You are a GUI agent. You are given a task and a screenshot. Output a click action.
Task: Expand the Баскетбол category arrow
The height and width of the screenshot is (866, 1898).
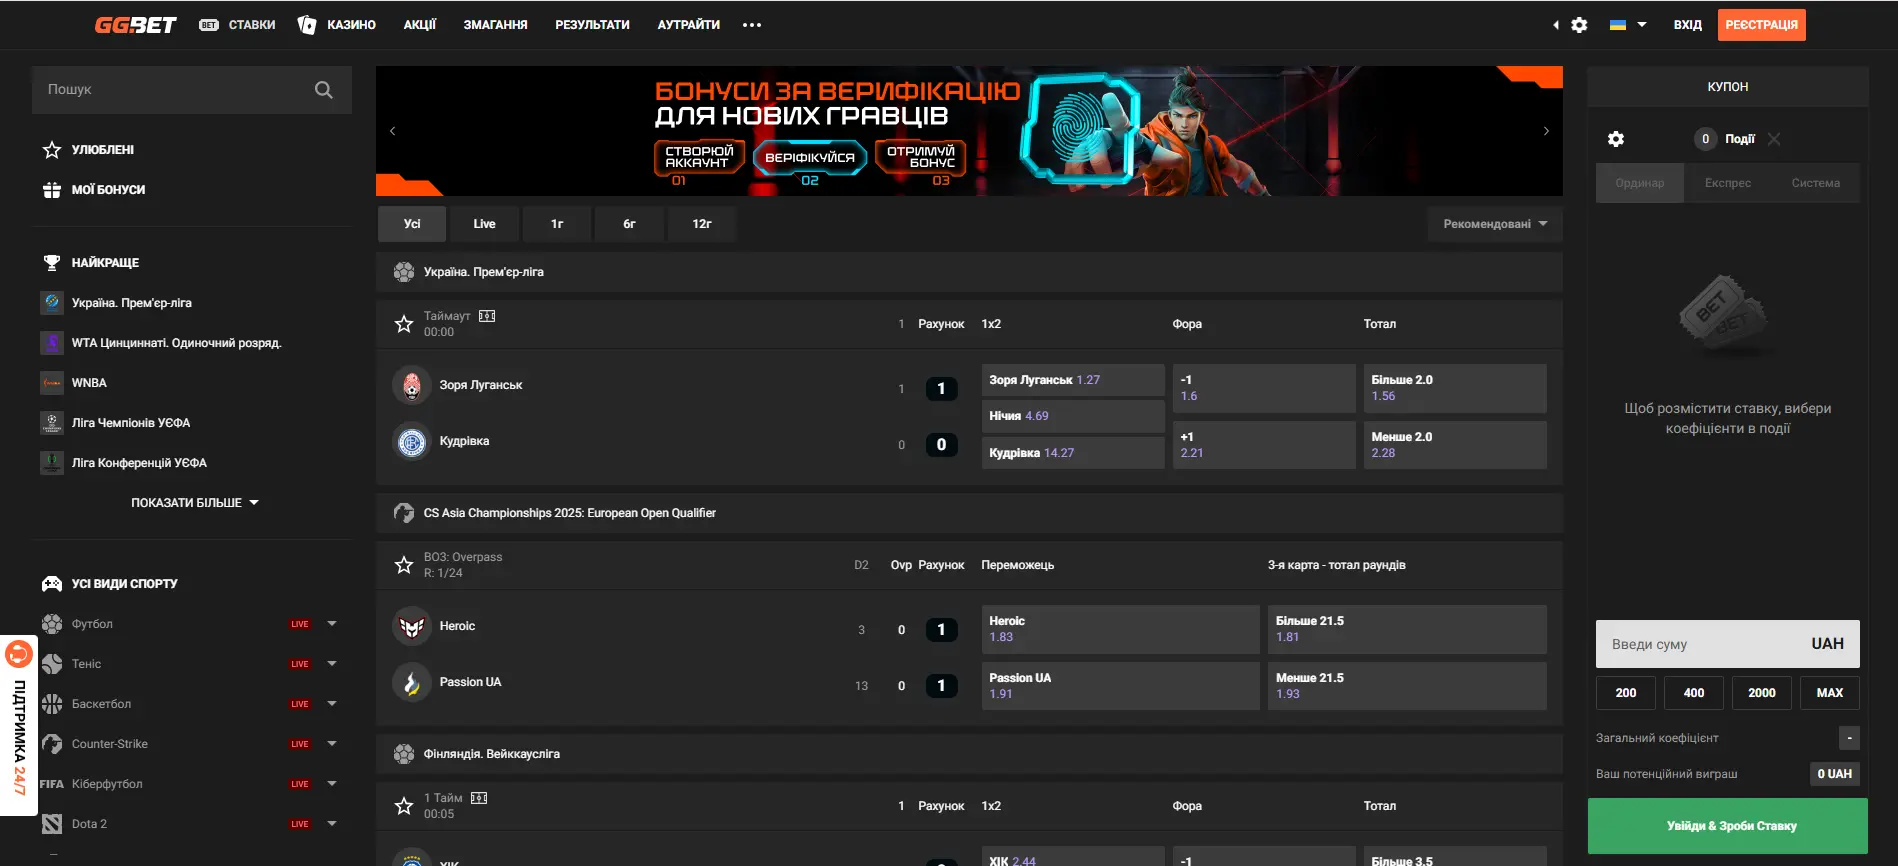point(332,704)
